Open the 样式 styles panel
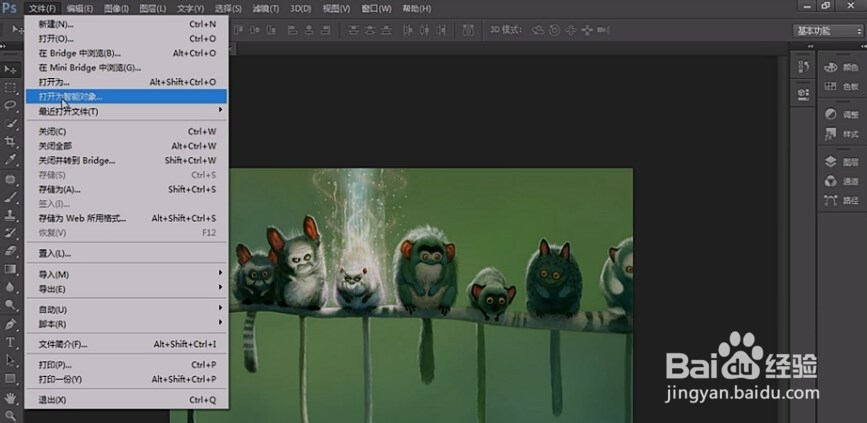867x423 pixels. coord(841,134)
